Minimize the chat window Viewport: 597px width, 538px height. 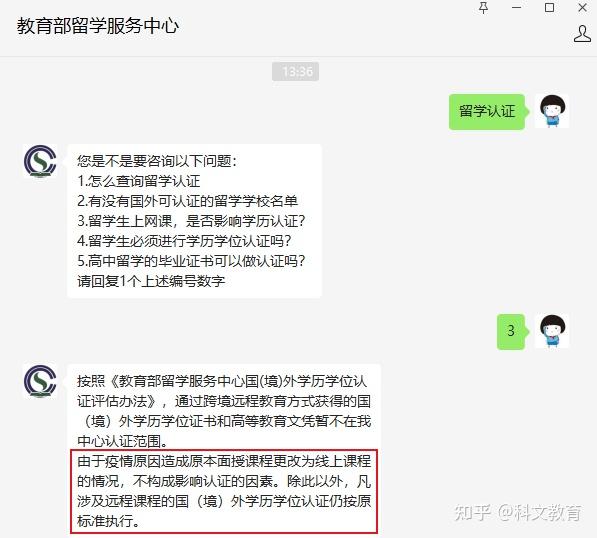[x=516, y=8]
